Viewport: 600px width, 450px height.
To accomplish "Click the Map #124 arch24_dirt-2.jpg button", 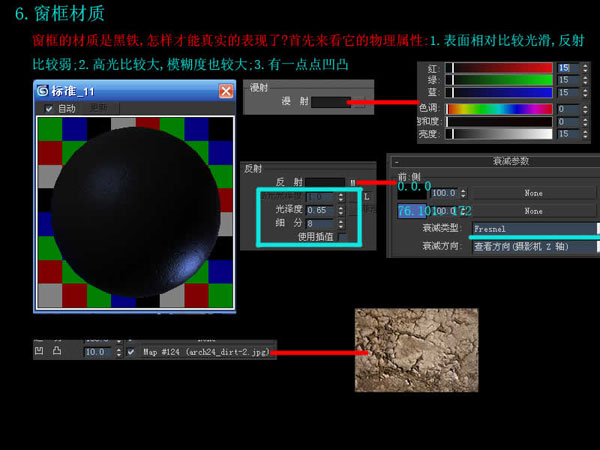I will [x=203, y=352].
